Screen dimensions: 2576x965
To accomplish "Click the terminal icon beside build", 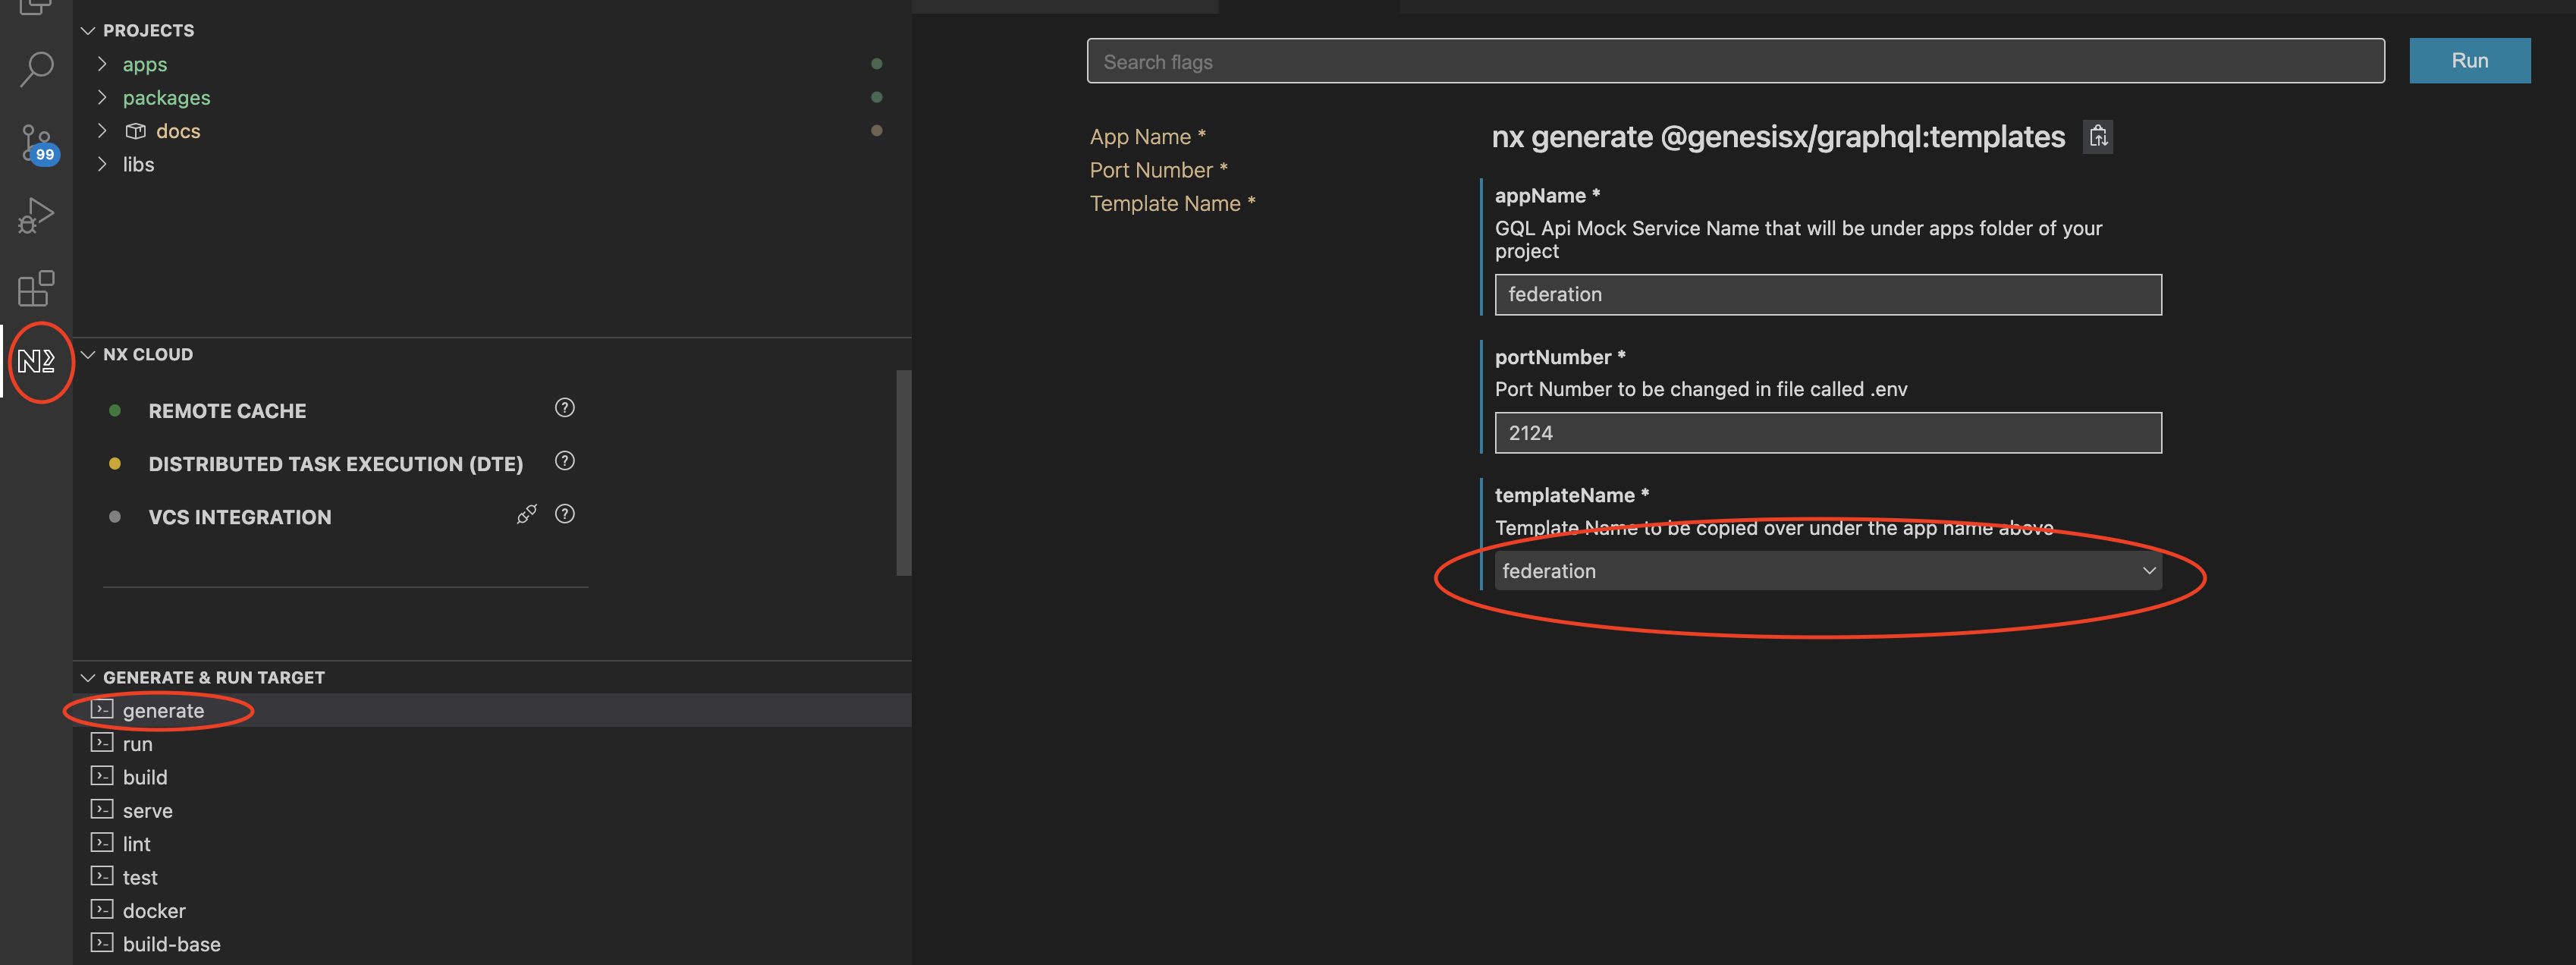I will (102, 775).
